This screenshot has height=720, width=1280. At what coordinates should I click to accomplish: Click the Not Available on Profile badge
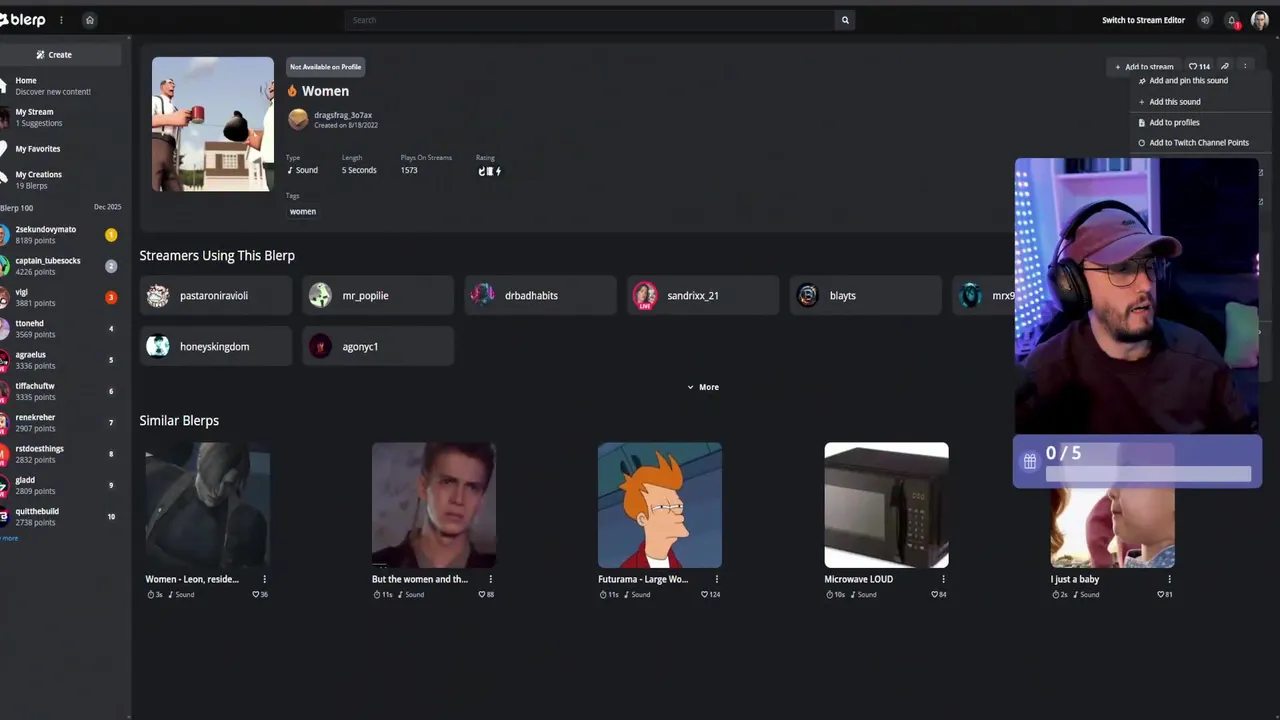325,67
